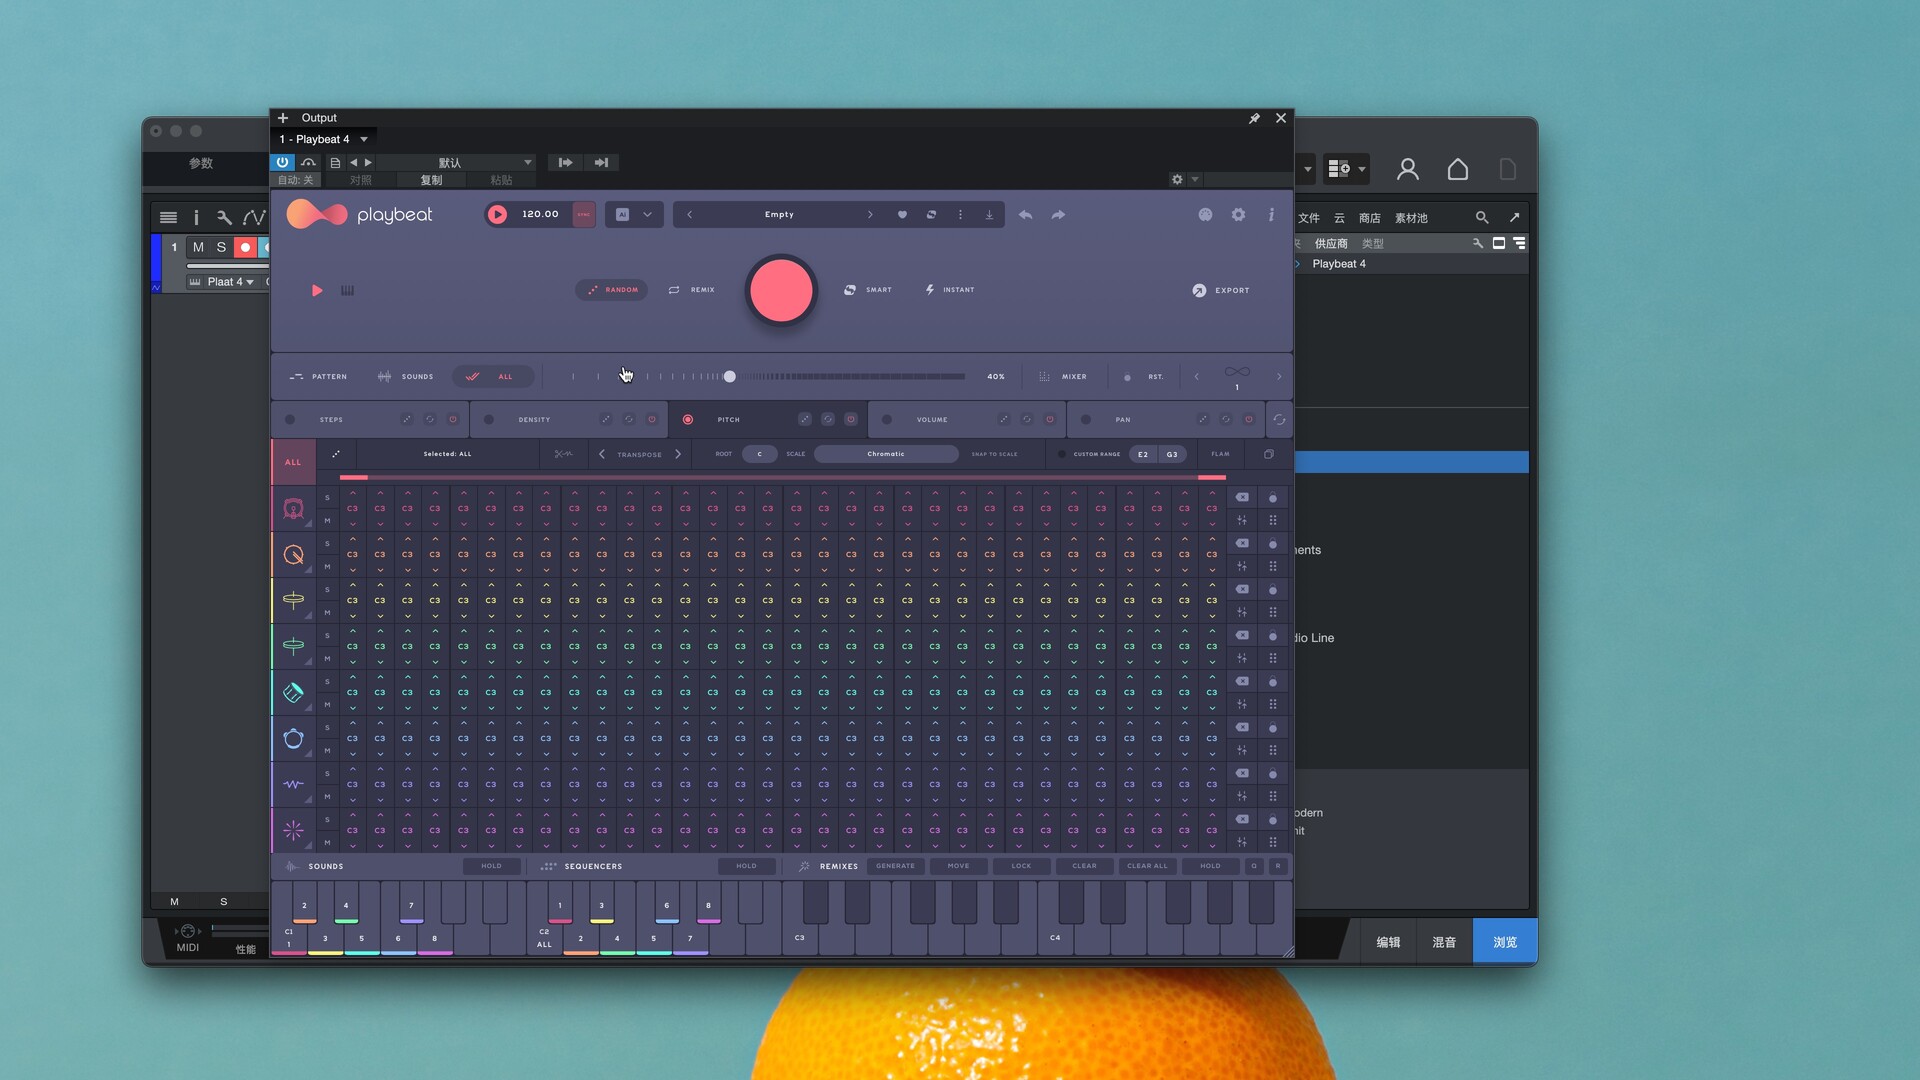Click CLEAR ALL remixes button

[x=1147, y=866]
